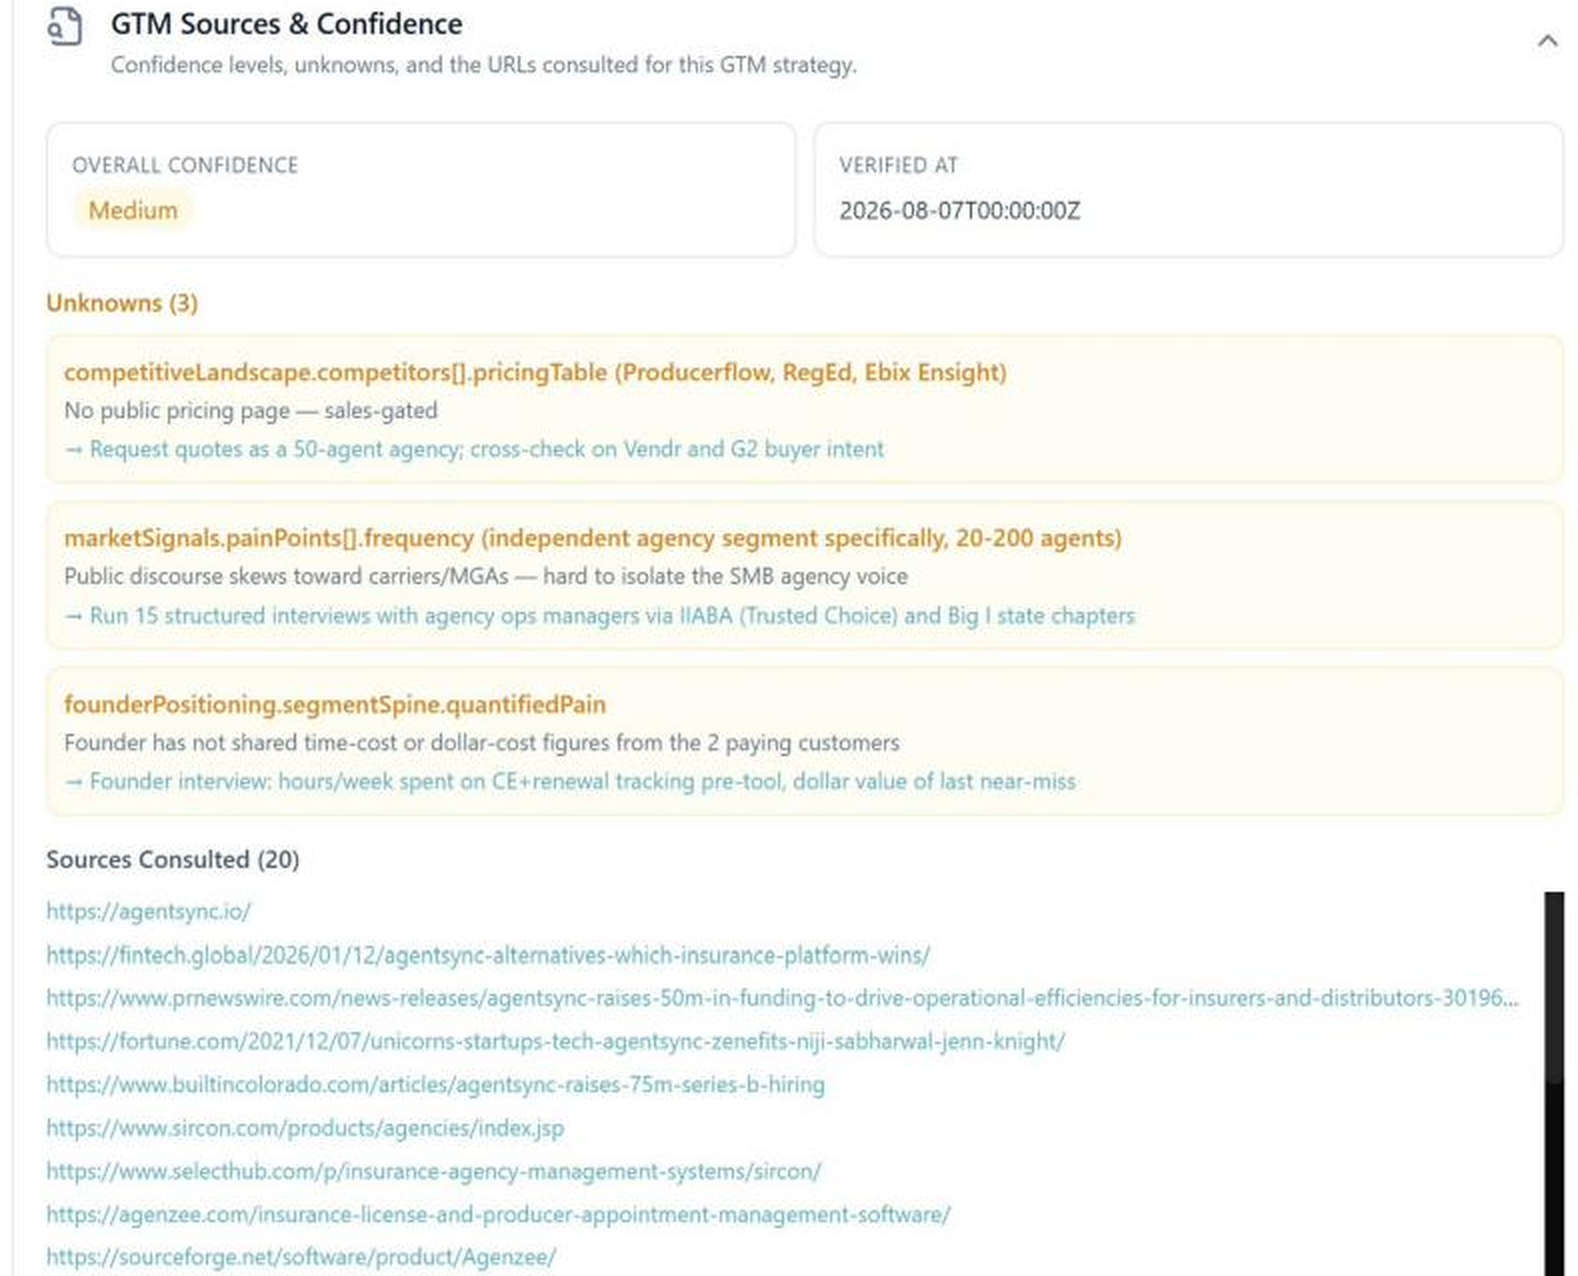1578x1276 pixels.
Task: Click the Confidence levels subtitle text
Action: point(484,65)
